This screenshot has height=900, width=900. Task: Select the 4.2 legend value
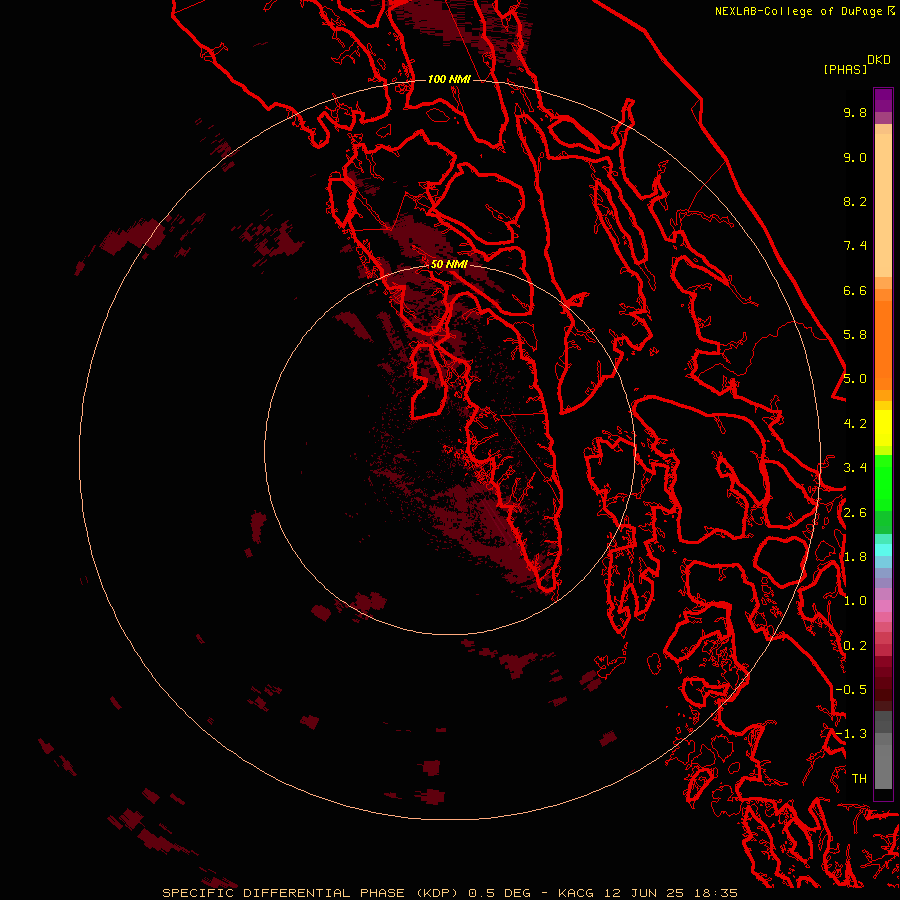tap(855, 424)
